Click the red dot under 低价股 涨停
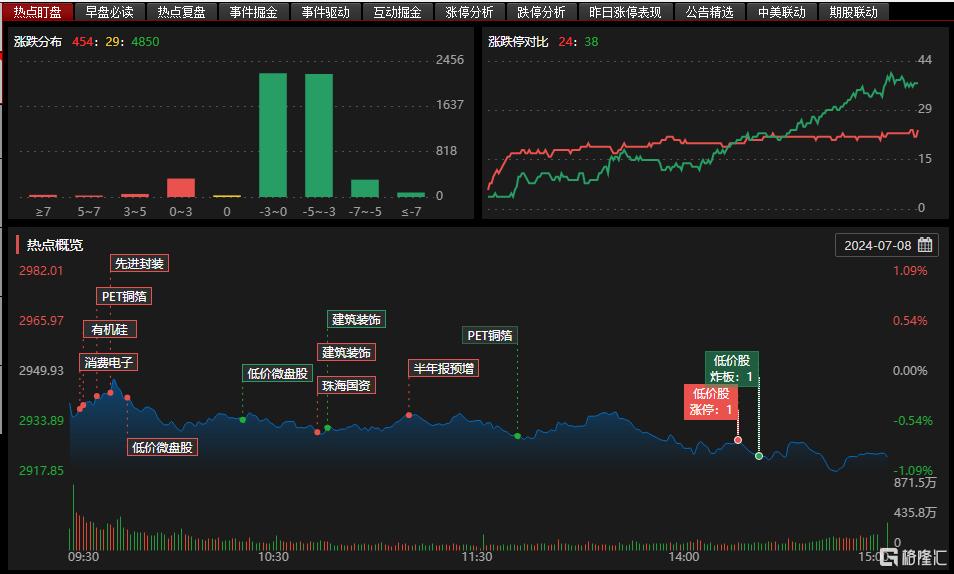The image size is (954, 574). [738, 439]
